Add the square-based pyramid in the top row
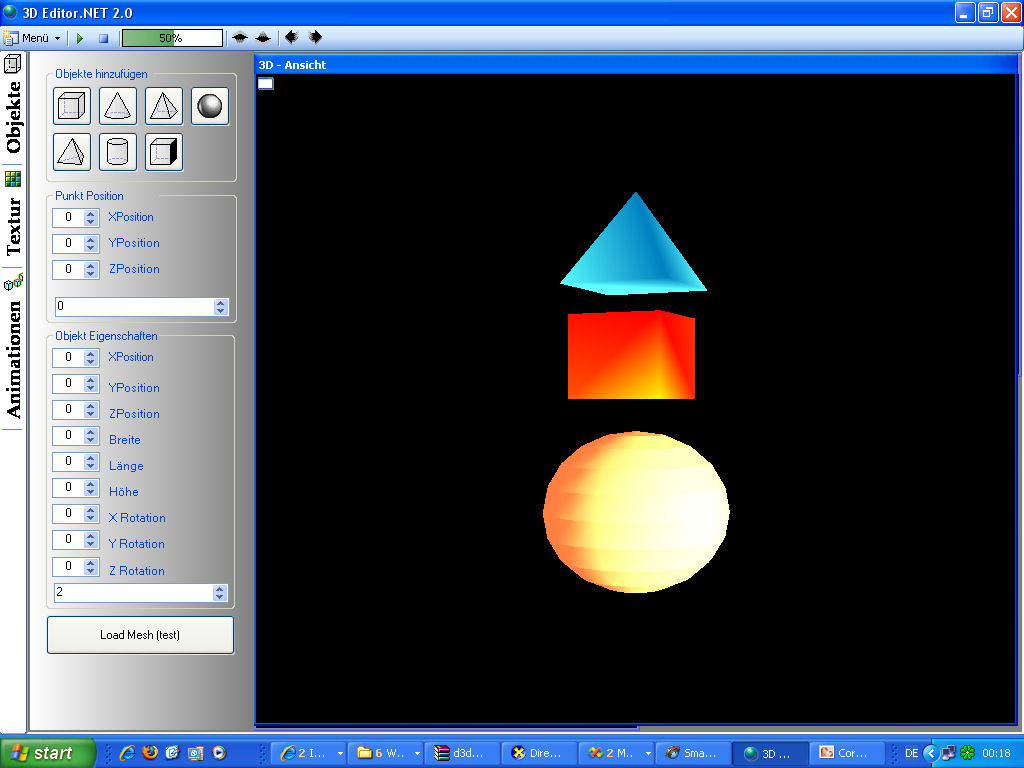 coord(164,106)
